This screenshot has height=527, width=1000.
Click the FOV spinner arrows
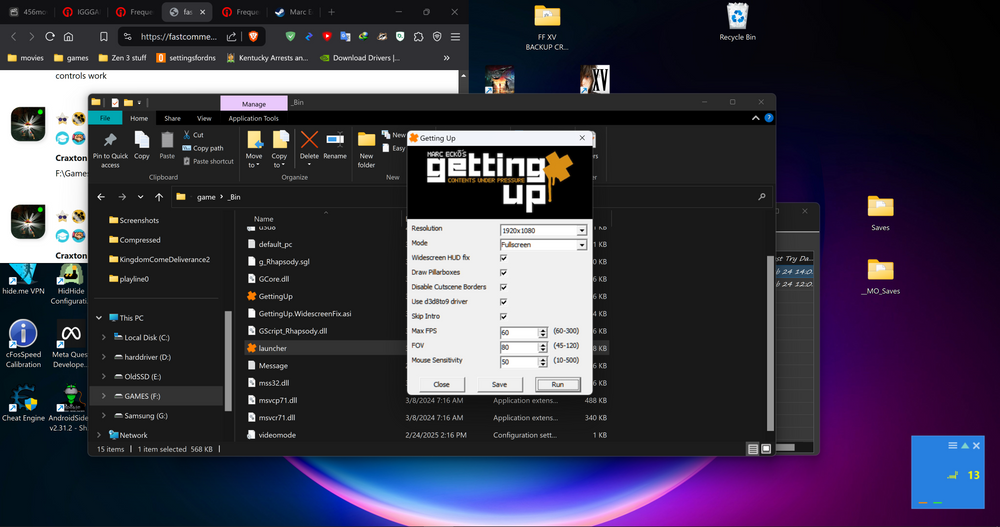(x=543, y=347)
